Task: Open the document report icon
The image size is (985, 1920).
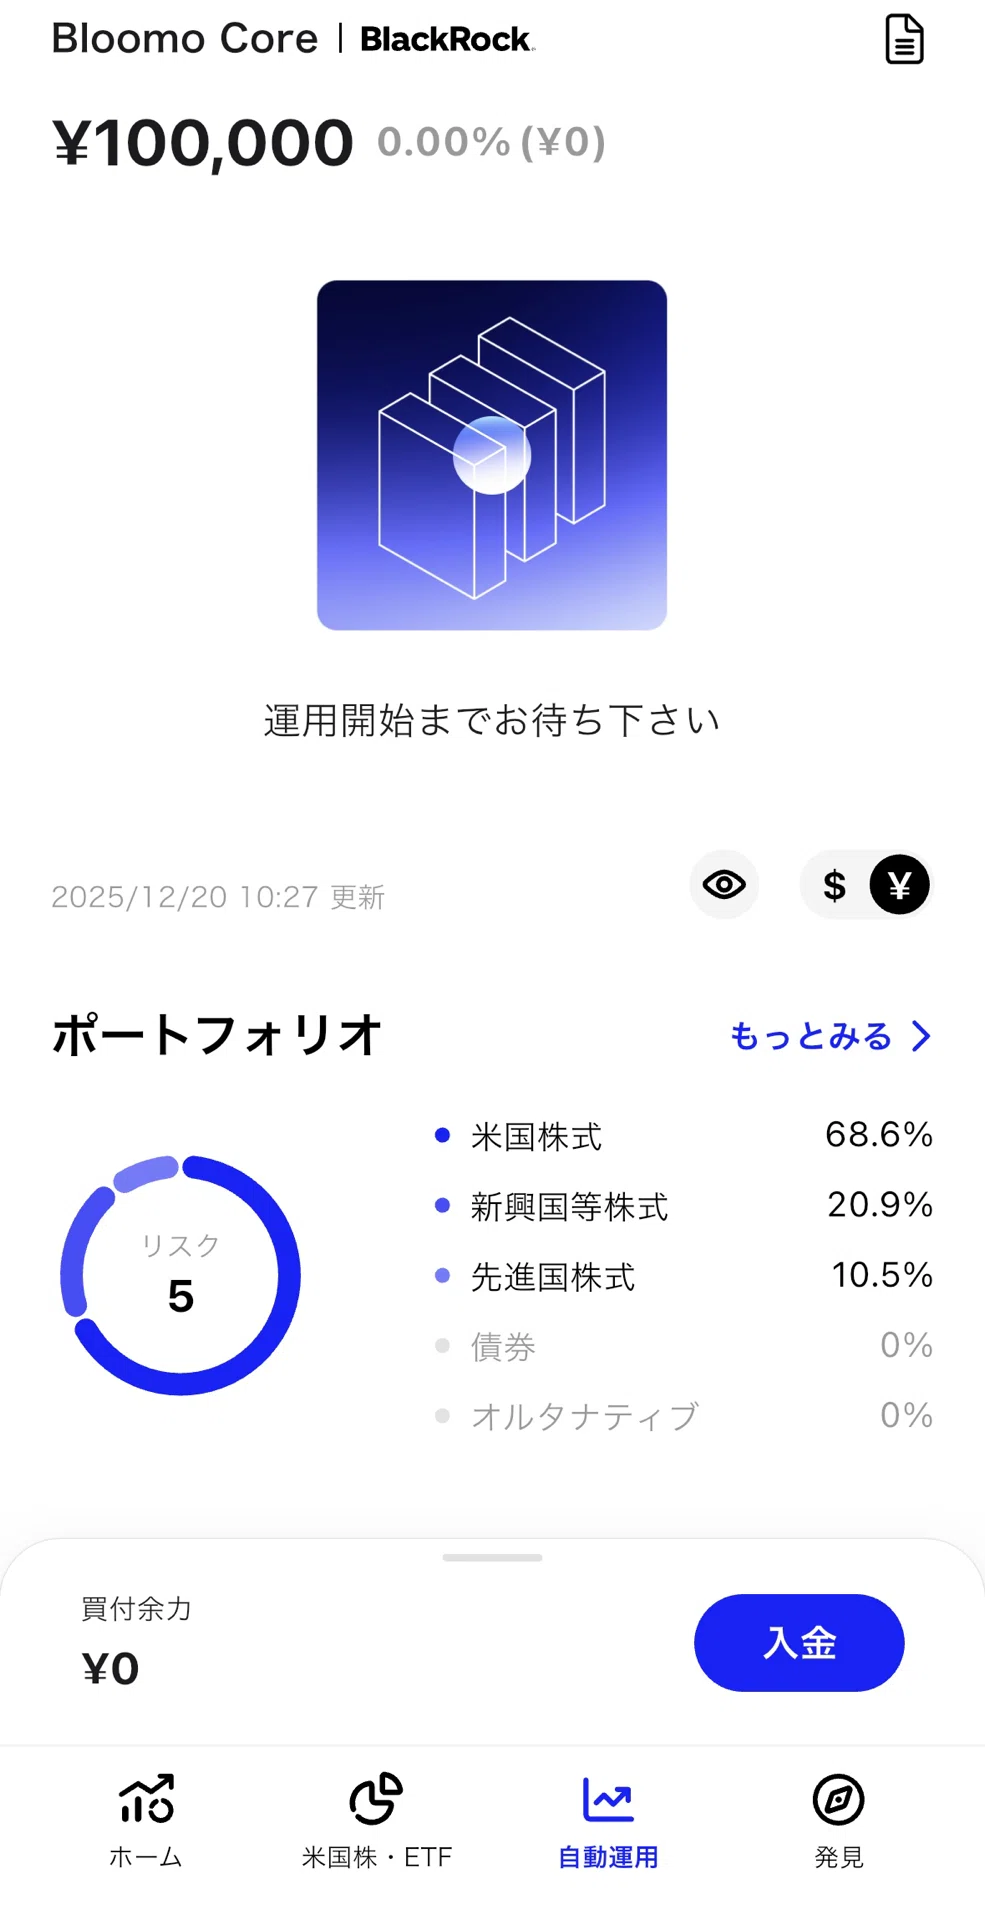Action: coord(904,40)
